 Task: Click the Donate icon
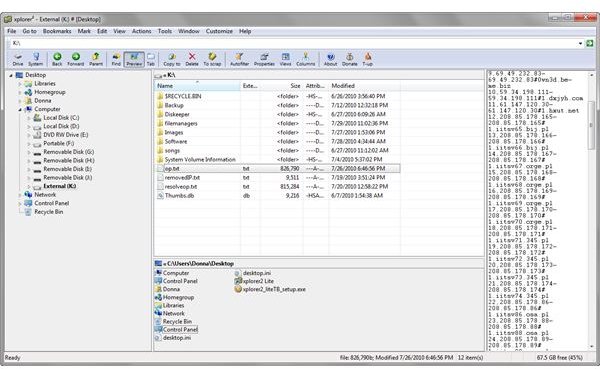click(350, 60)
